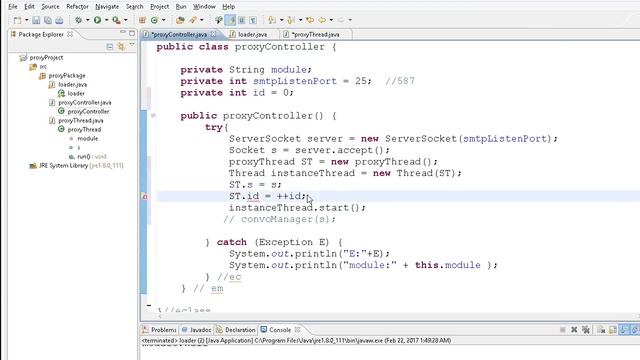Minimize the Package Explorer panel
The image size is (640, 360).
tap(122, 32)
